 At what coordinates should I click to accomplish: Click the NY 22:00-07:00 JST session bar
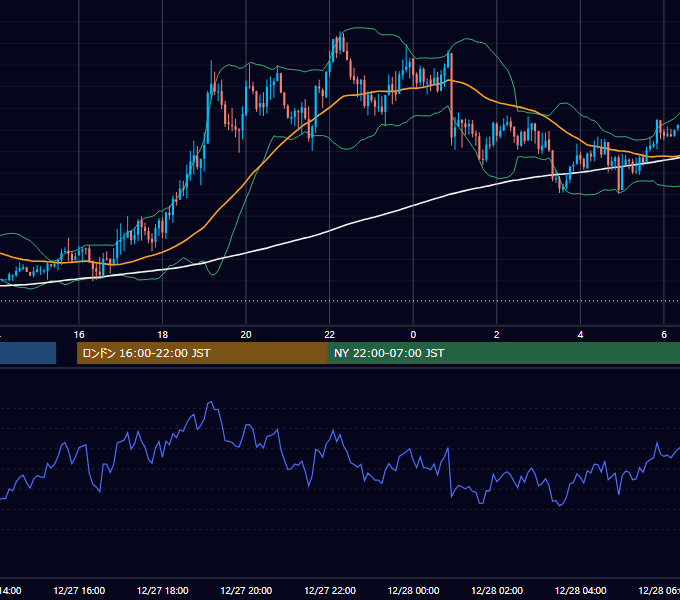[503, 353]
